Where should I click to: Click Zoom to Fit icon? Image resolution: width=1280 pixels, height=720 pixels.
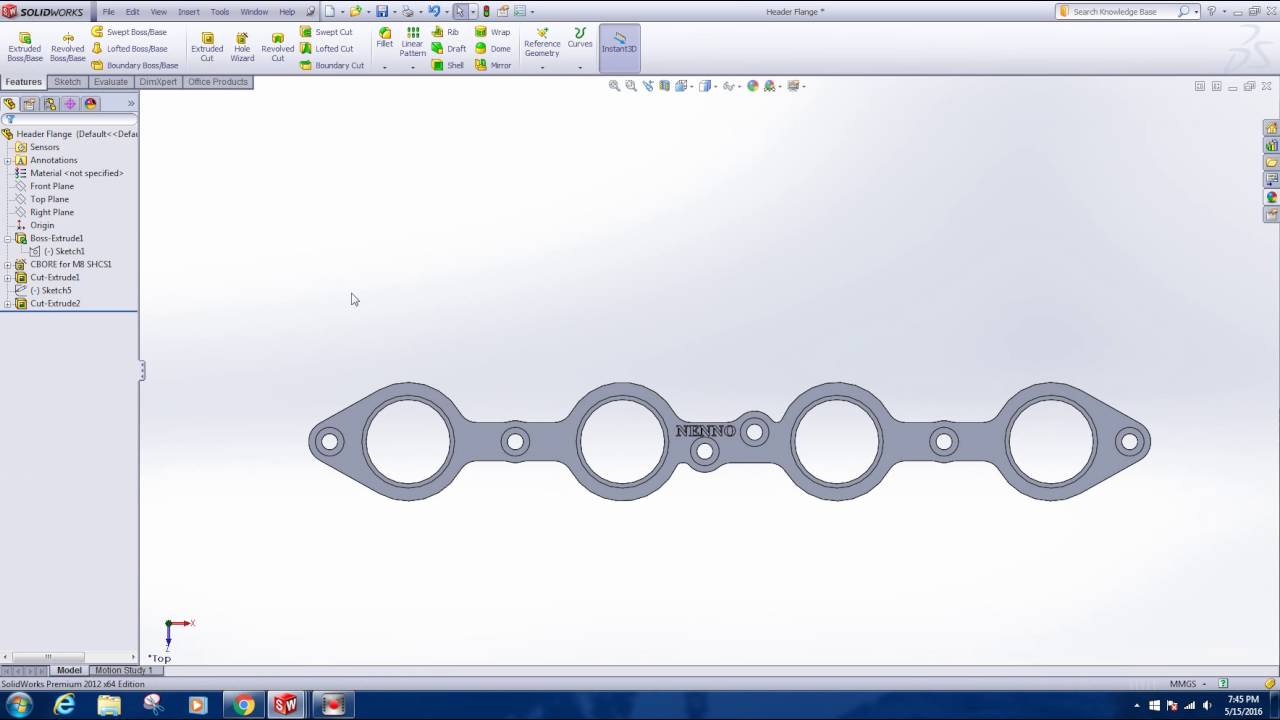[615, 86]
